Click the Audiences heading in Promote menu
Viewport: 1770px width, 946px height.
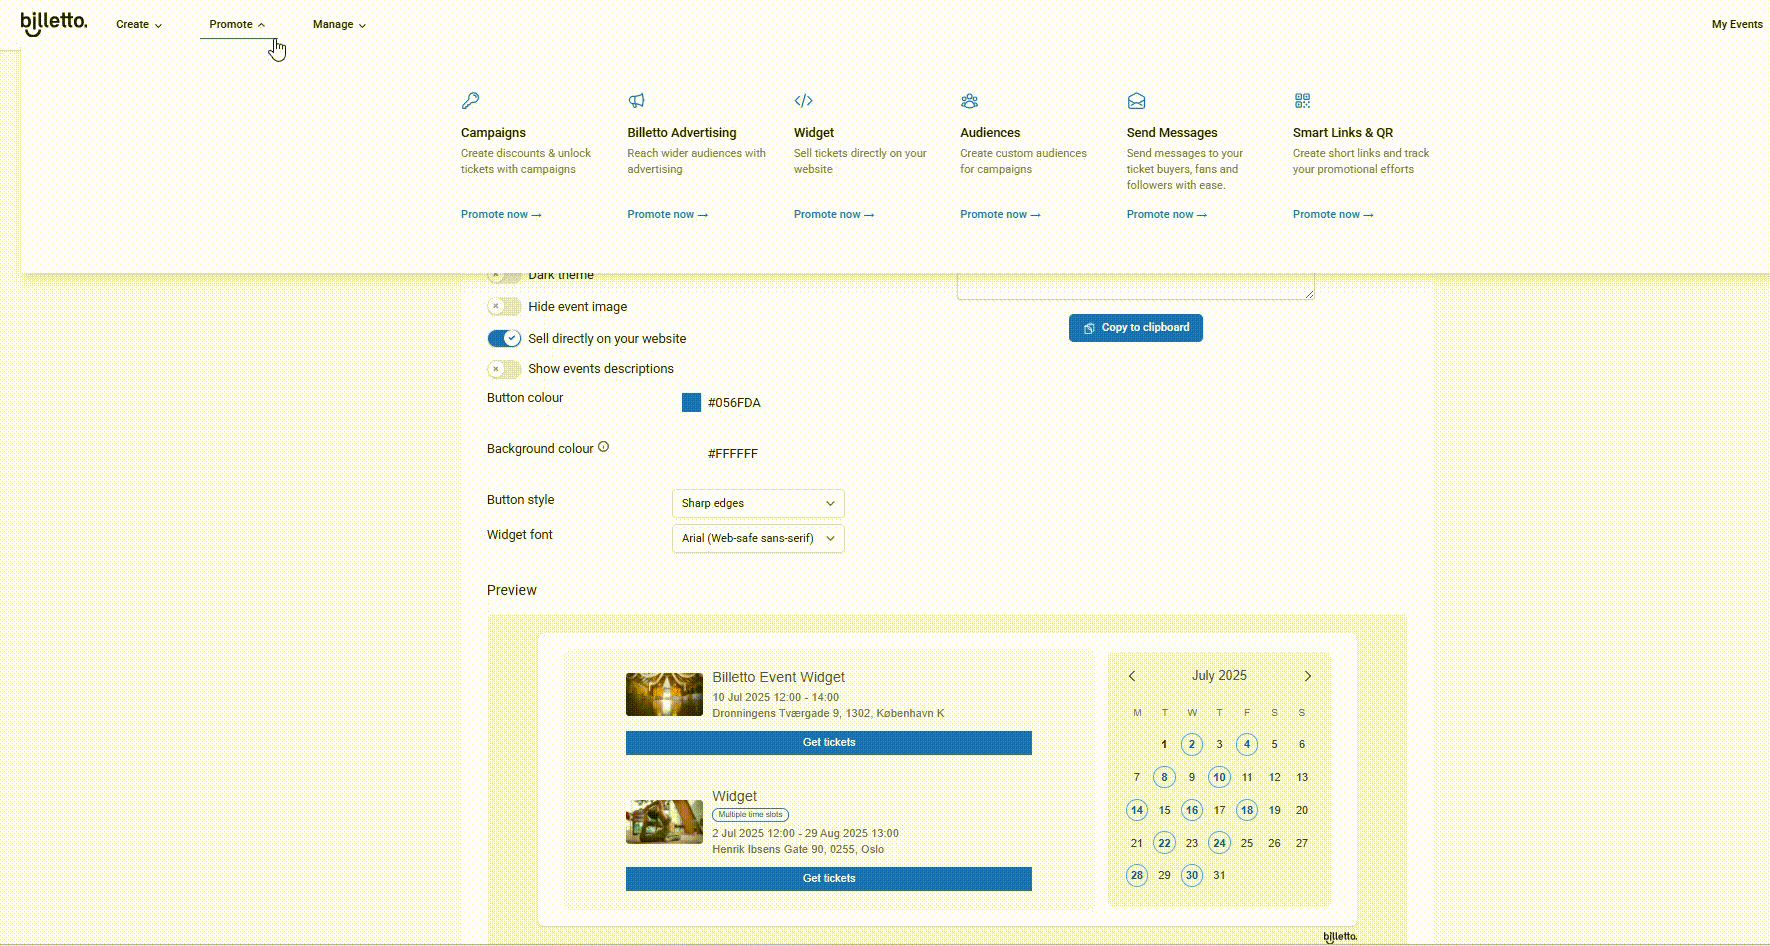point(990,132)
